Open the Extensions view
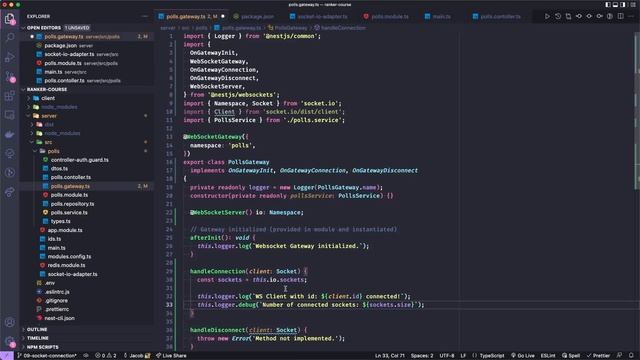Image resolution: width=640 pixels, height=360 pixels. [x=9, y=96]
